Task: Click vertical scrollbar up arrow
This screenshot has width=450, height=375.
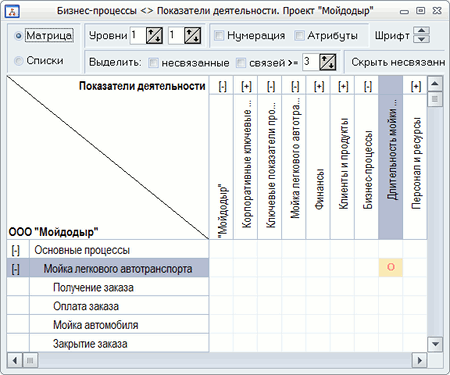Action: [x=435, y=83]
